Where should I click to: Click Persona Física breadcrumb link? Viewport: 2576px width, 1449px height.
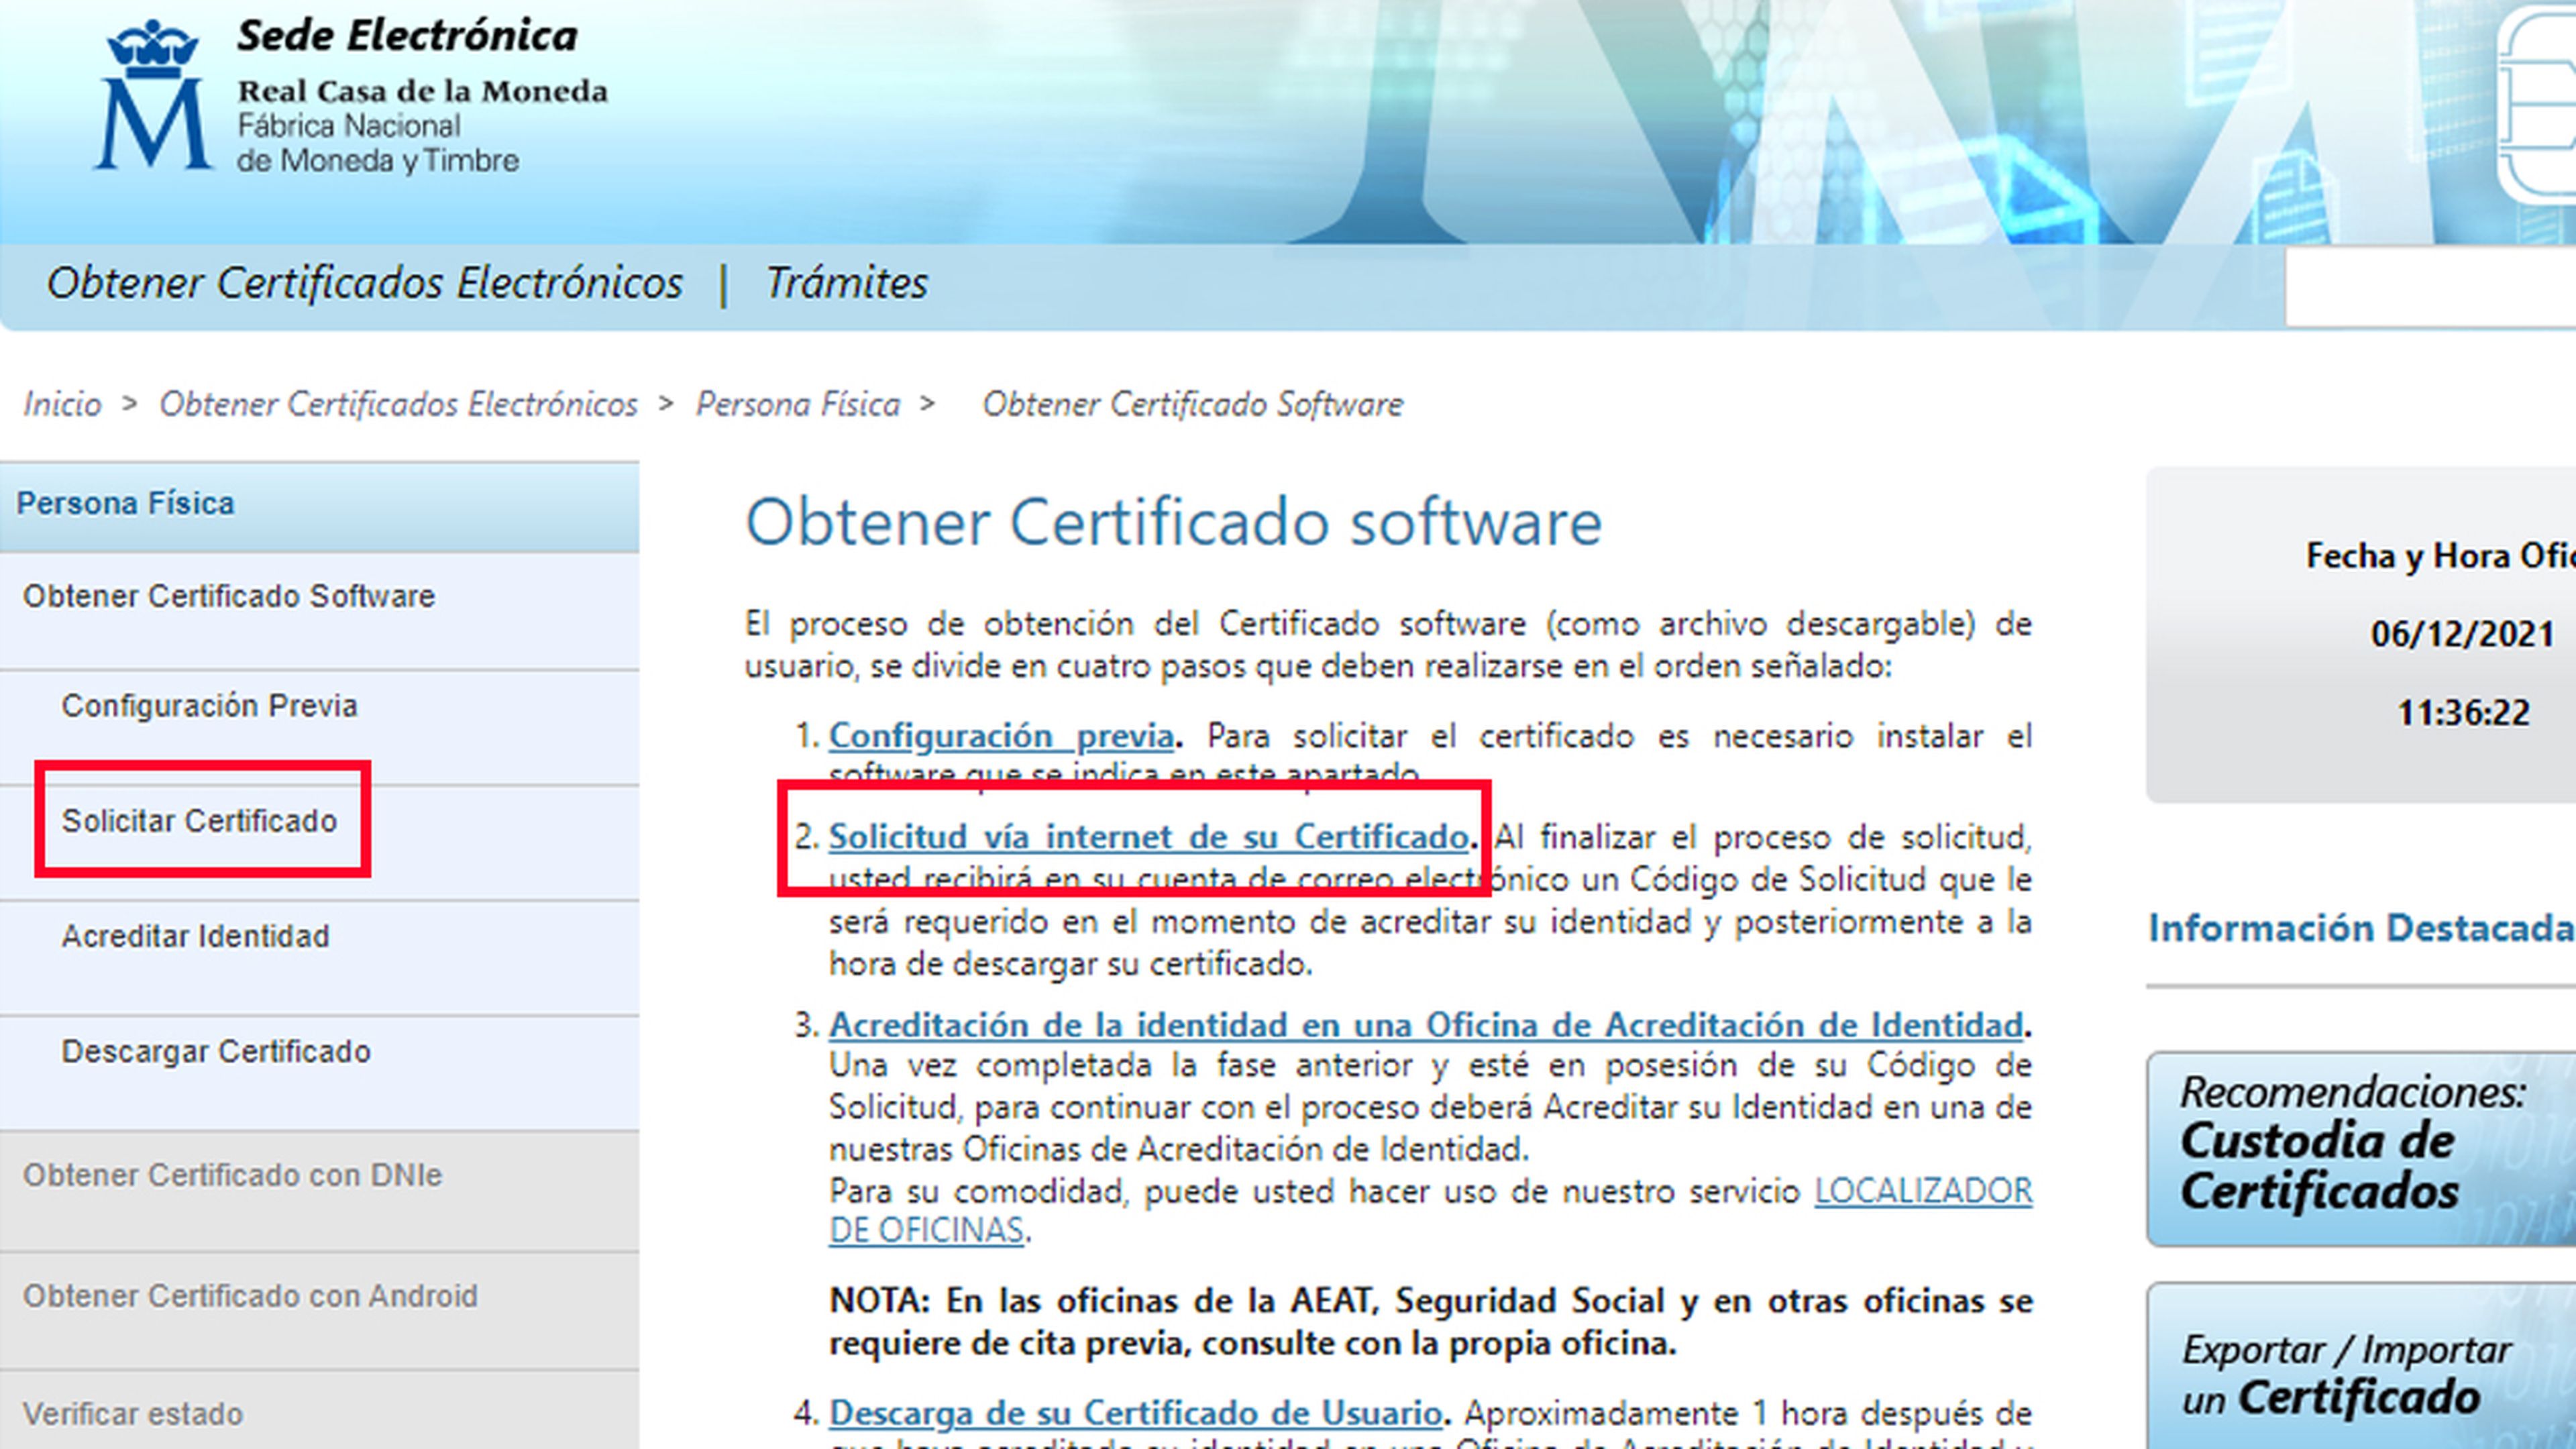(x=797, y=404)
